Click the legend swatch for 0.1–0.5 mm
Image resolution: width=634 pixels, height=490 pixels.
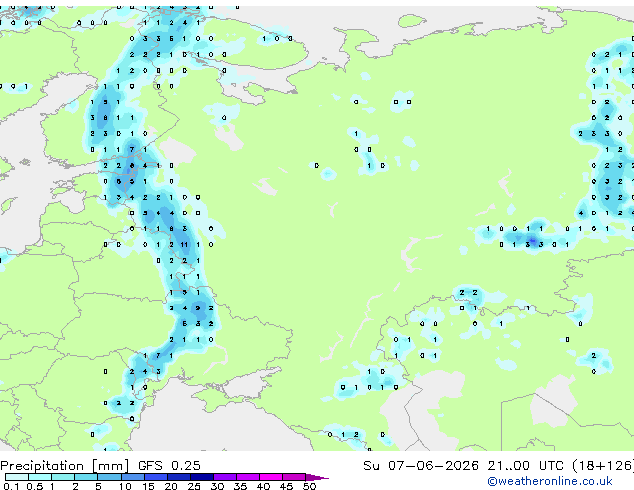pos(17,477)
